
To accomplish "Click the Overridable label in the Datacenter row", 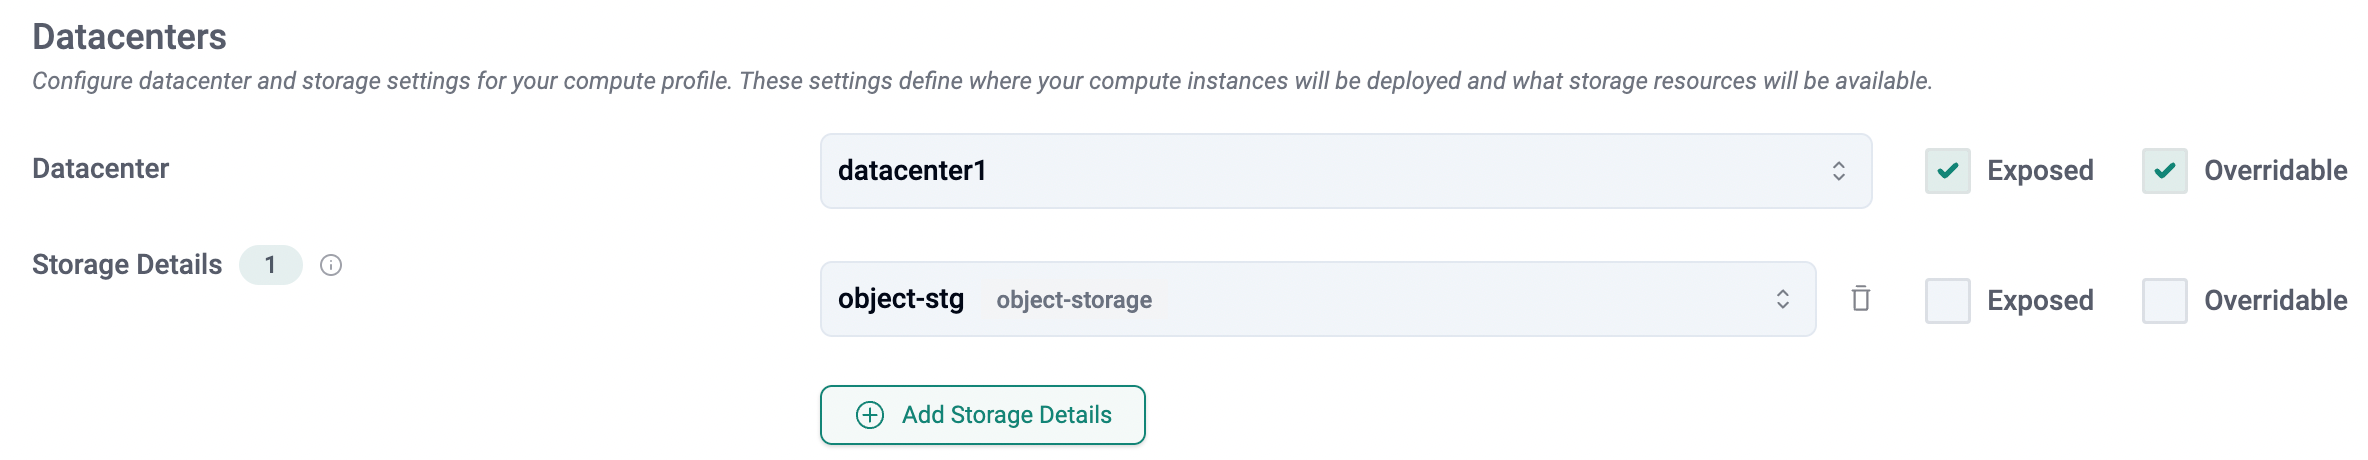I will point(2275,171).
